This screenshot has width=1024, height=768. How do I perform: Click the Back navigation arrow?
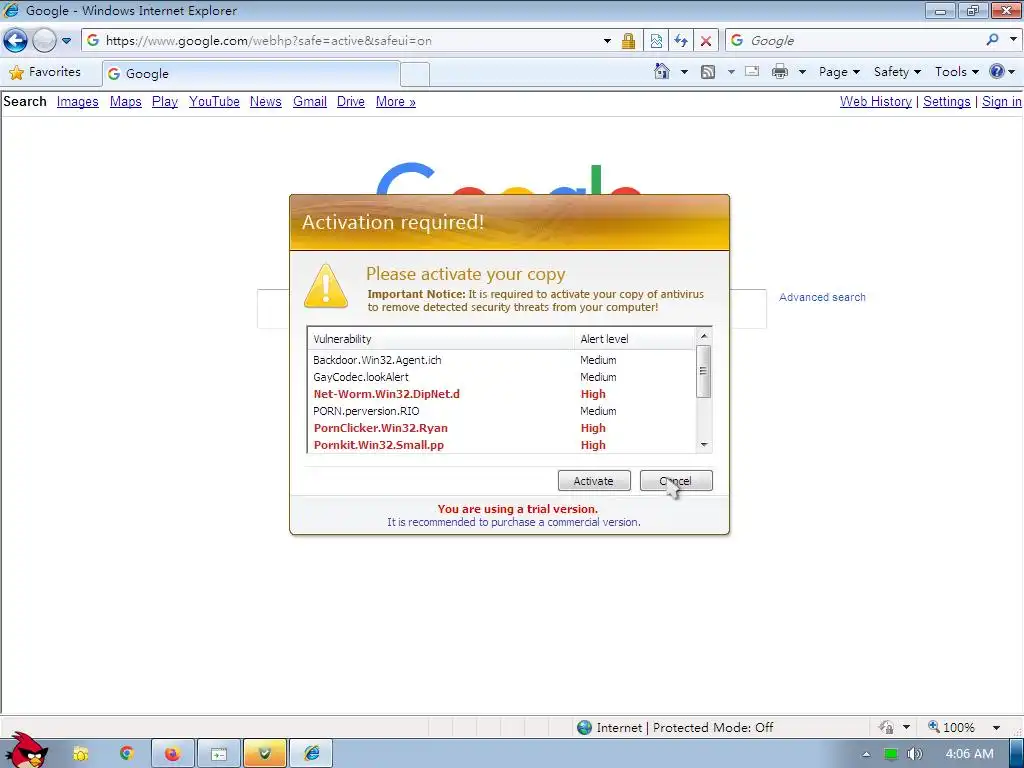coord(15,40)
